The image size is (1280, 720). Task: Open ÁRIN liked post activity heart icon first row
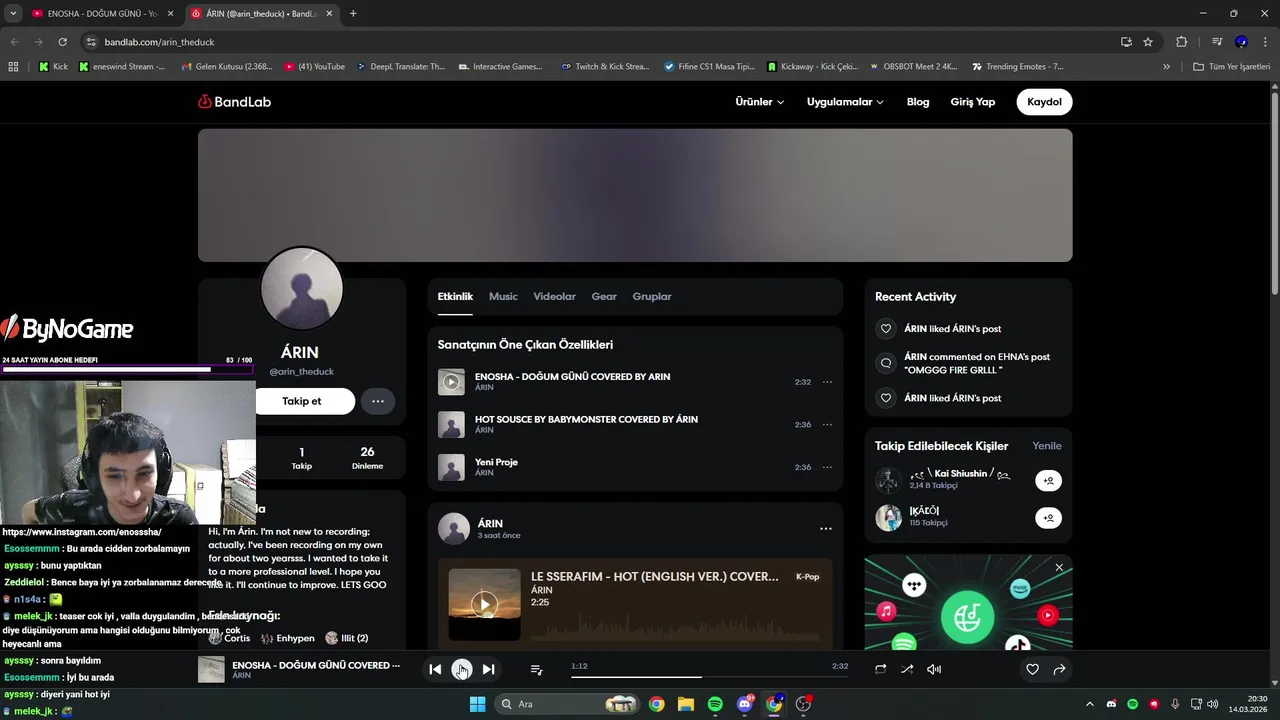885,329
